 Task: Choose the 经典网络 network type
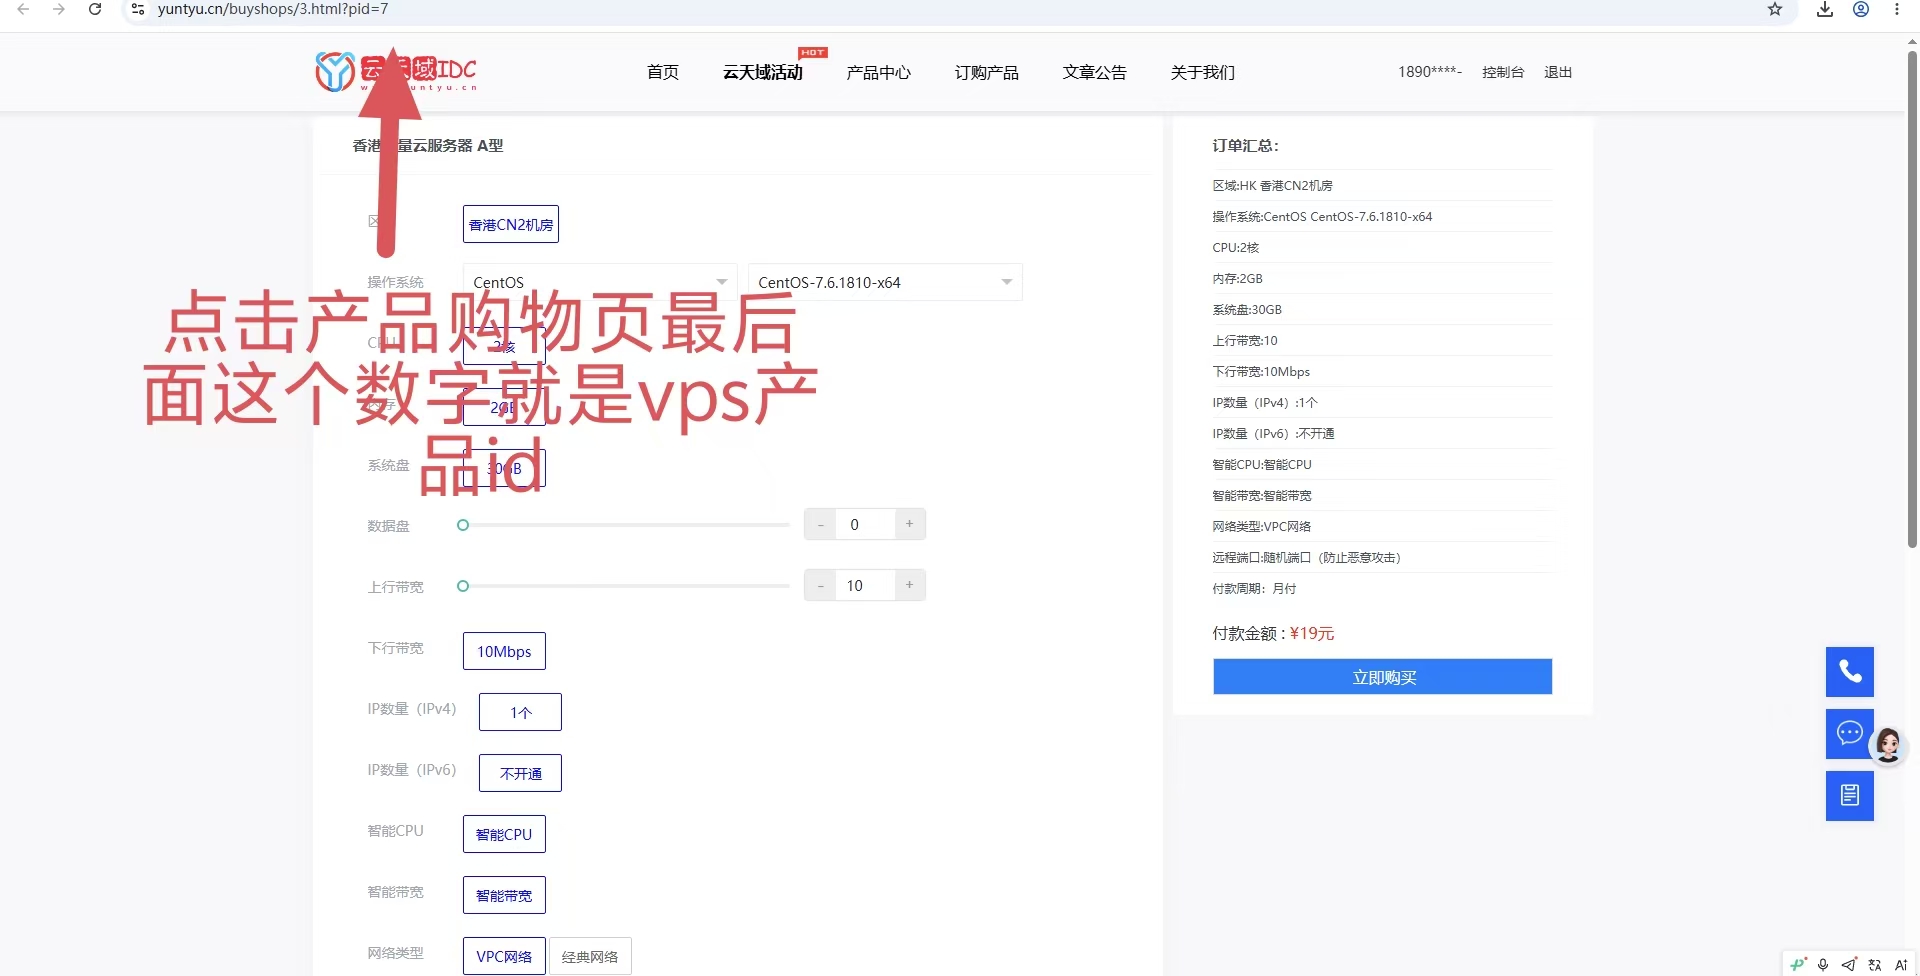(x=590, y=956)
